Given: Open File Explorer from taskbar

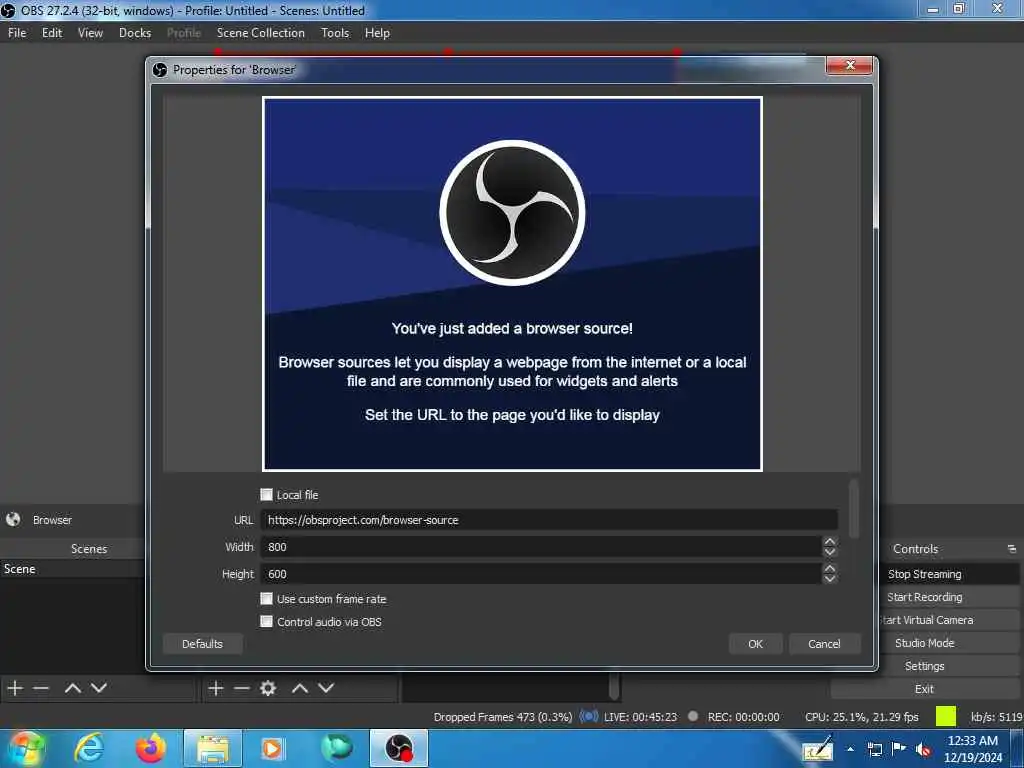Looking at the screenshot, I should 213,749.
